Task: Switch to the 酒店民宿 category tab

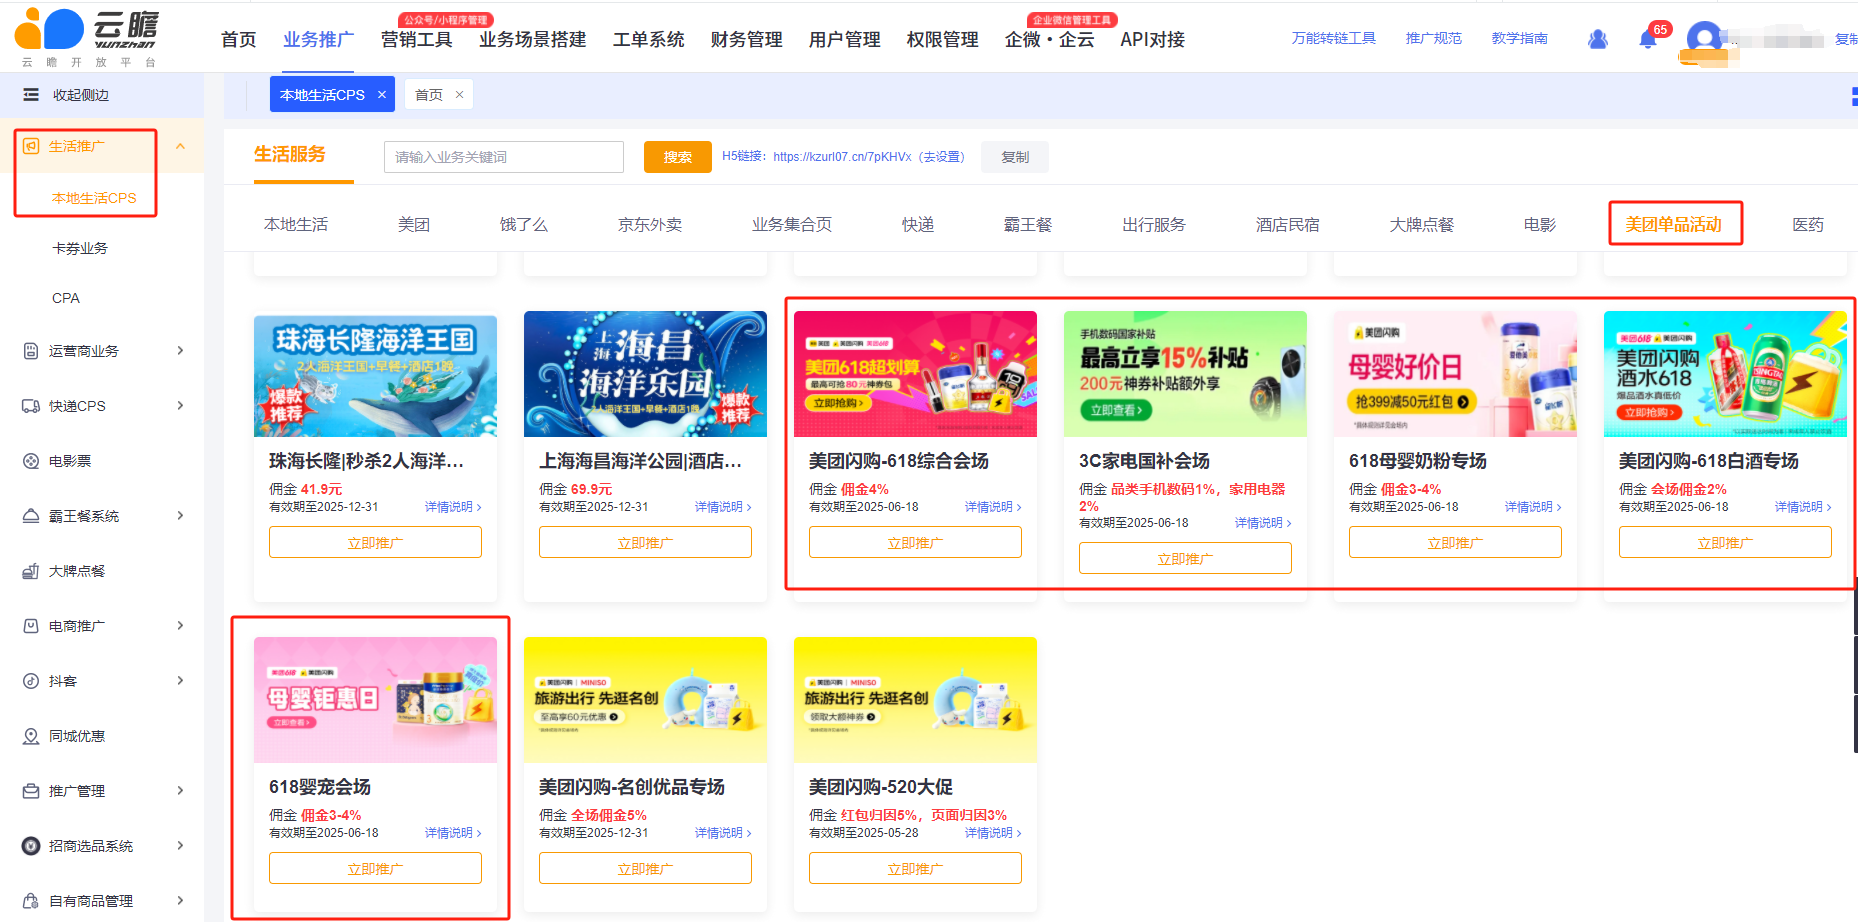Action: tap(1288, 225)
